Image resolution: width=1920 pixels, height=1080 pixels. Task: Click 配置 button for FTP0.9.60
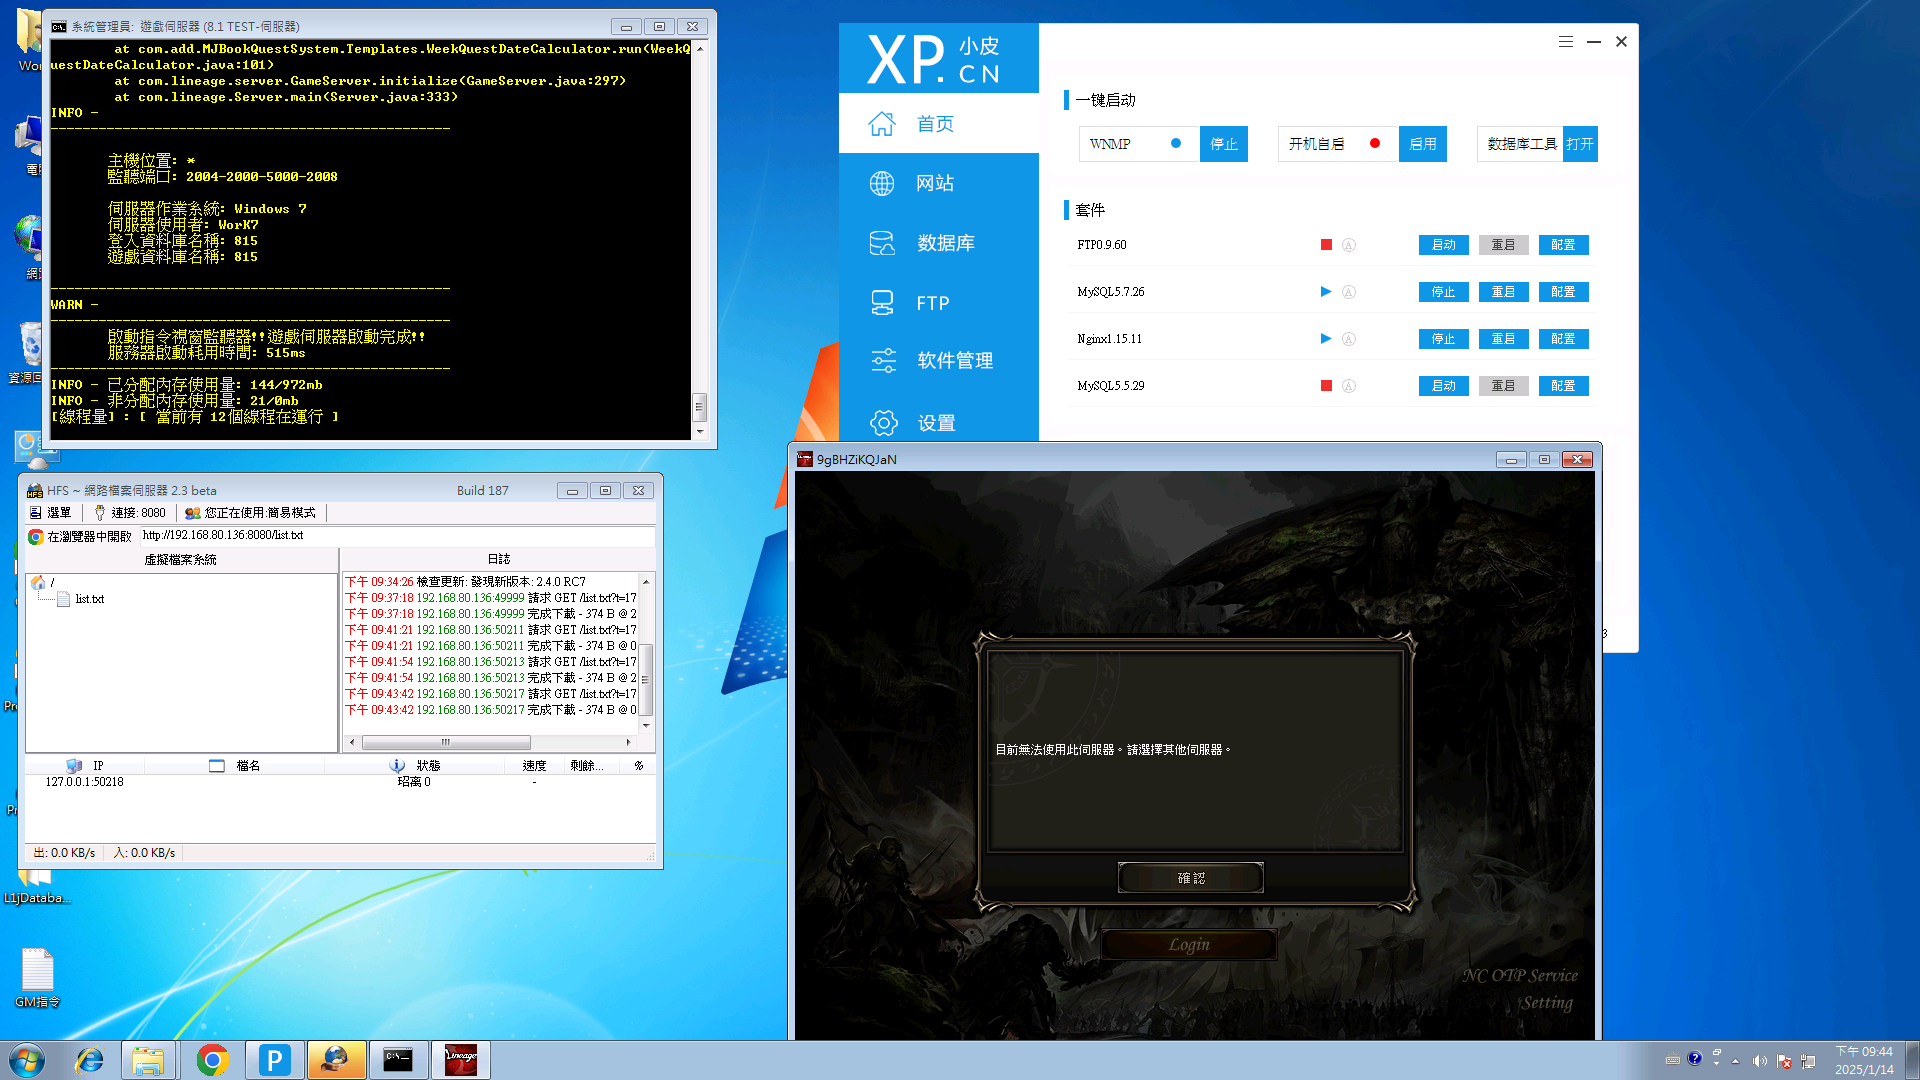[x=1564, y=245]
